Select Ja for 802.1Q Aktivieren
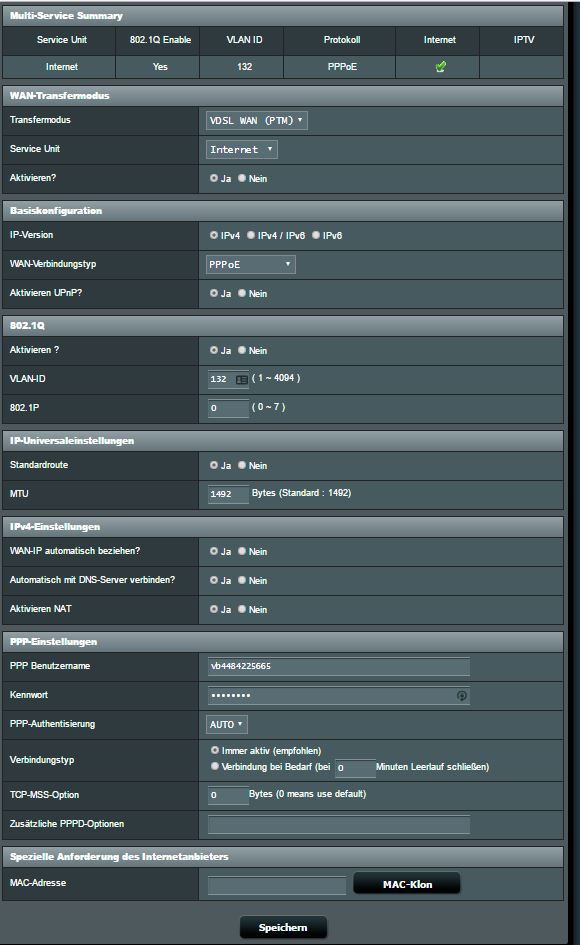The width and height of the screenshot is (580, 945). [214, 350]
